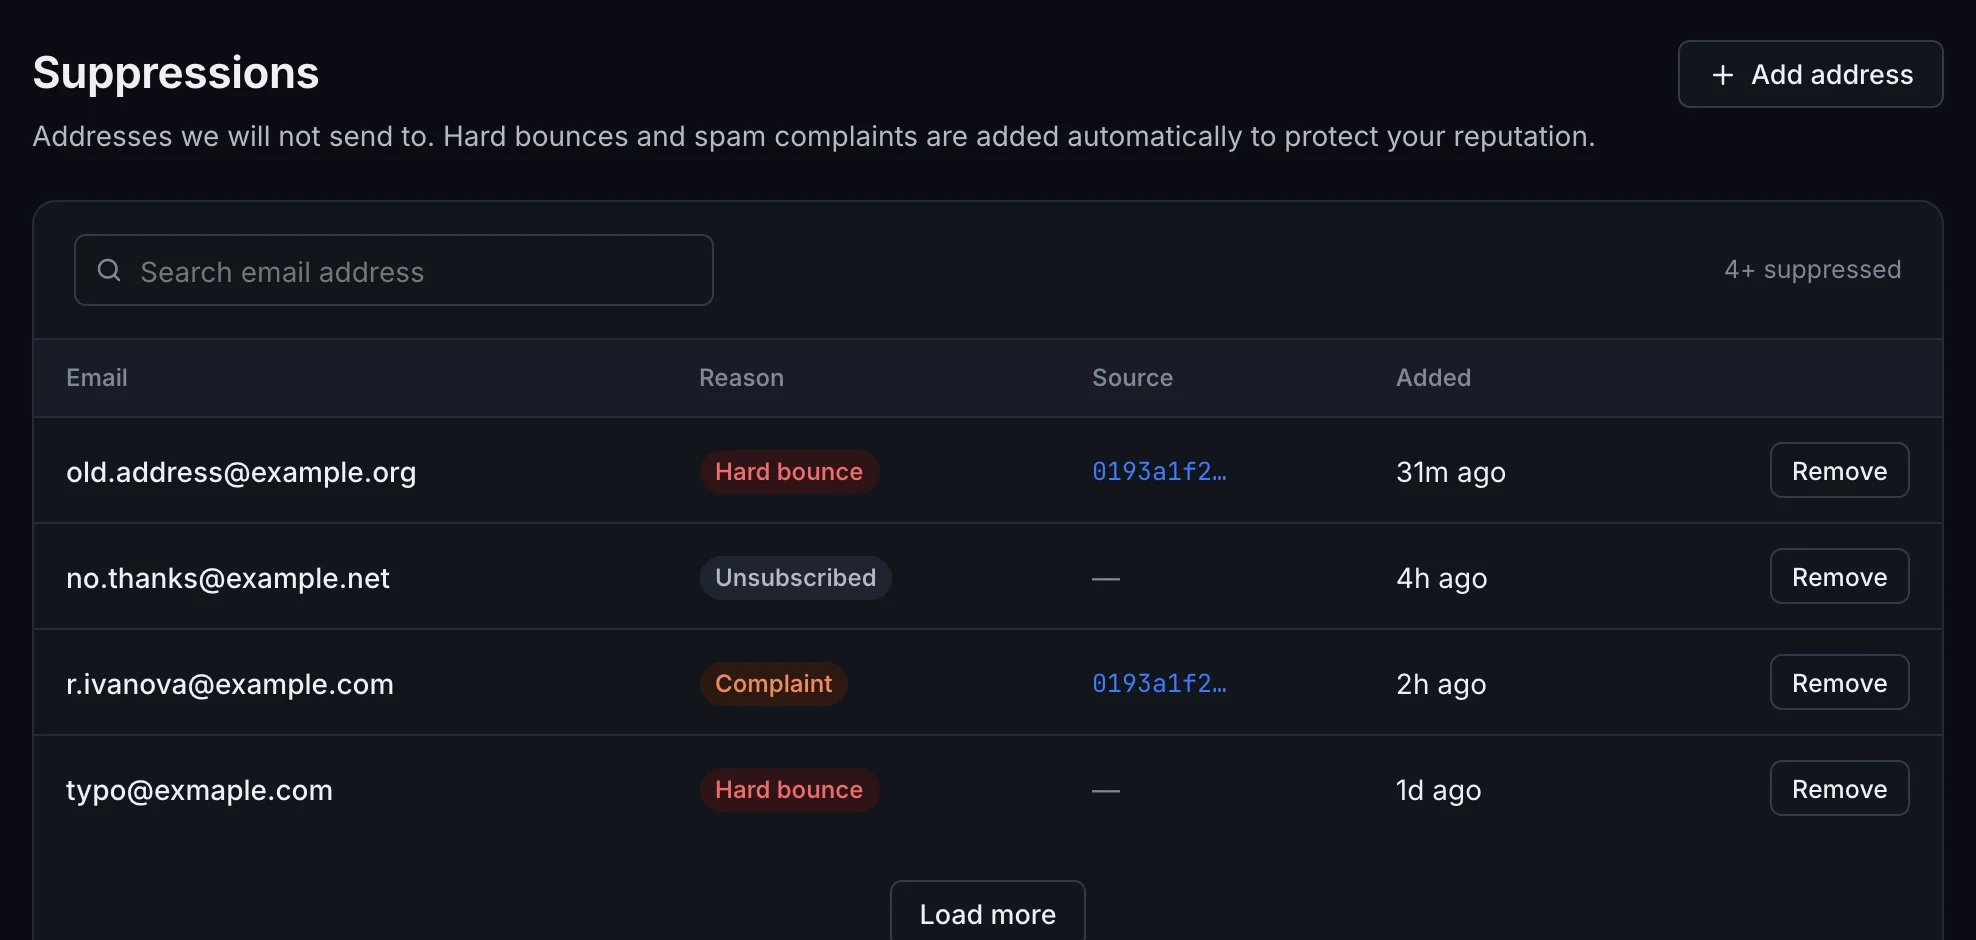This screenshot has height=940, width=1976.
Task: Click Hard bounce badge for typo@exmaple.com
Action: [789, 789]
